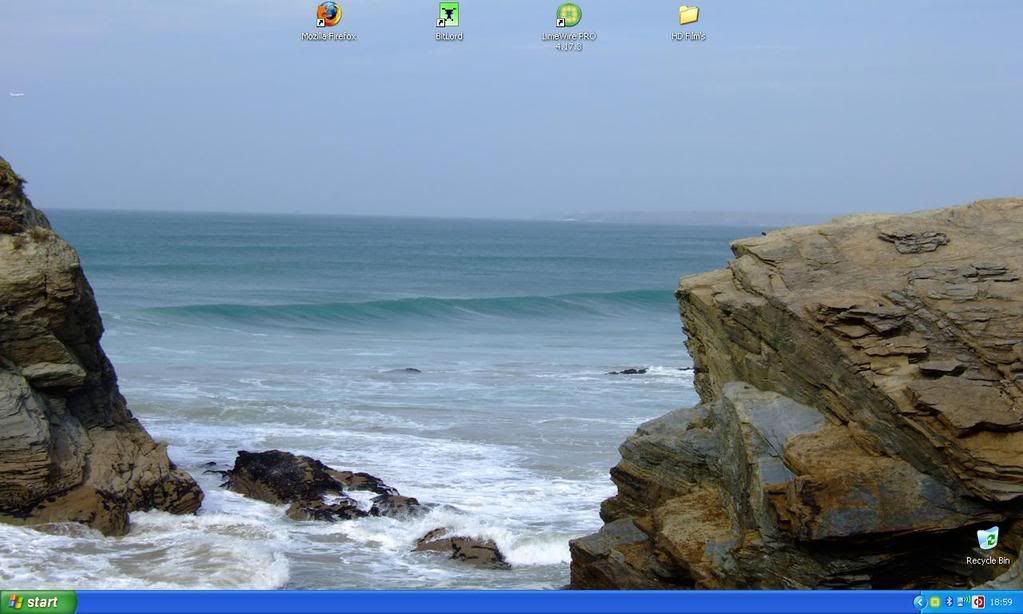Open the Start menu
This screenshot has width=1023, height=614.
(x=38, y=602)
